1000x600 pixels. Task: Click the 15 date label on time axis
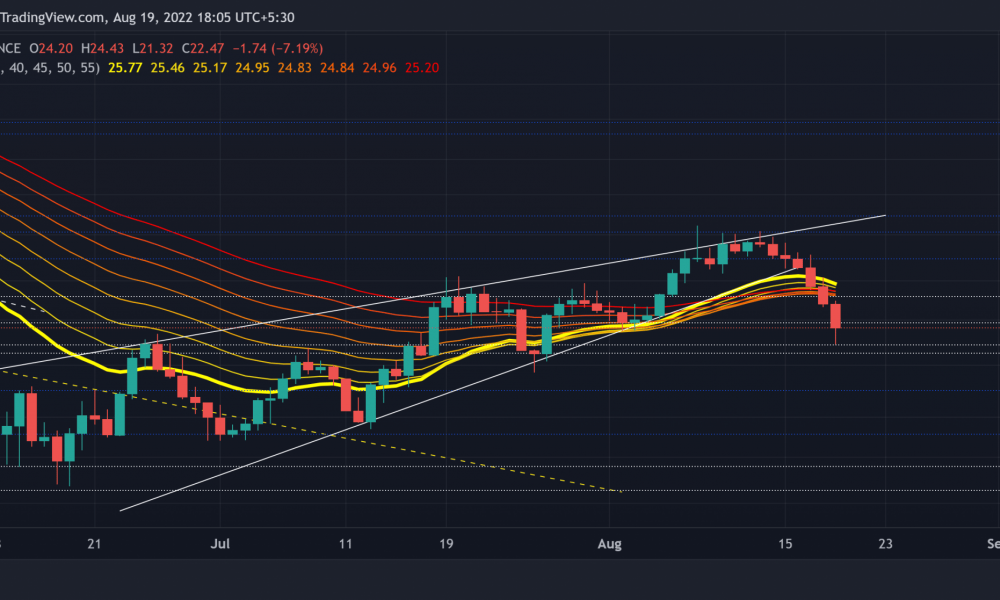785,544
